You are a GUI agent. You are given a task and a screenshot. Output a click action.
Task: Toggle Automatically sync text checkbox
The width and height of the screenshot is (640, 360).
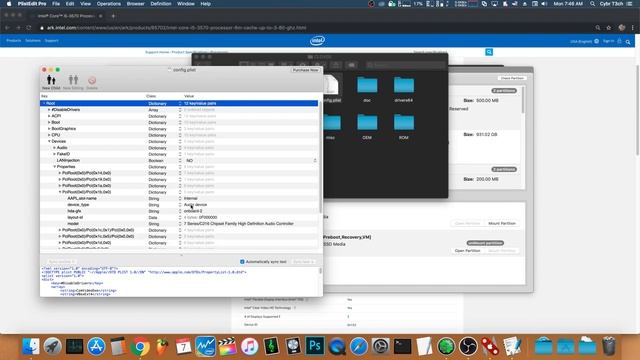(242, 262)
